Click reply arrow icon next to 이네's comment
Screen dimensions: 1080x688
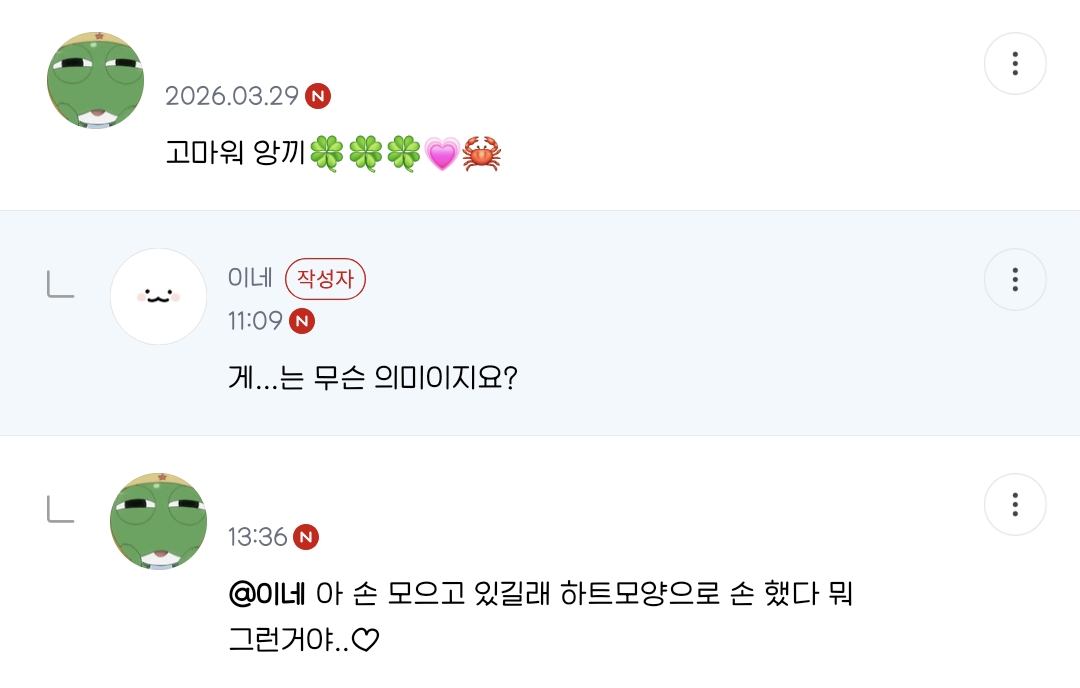click(61, 284)
